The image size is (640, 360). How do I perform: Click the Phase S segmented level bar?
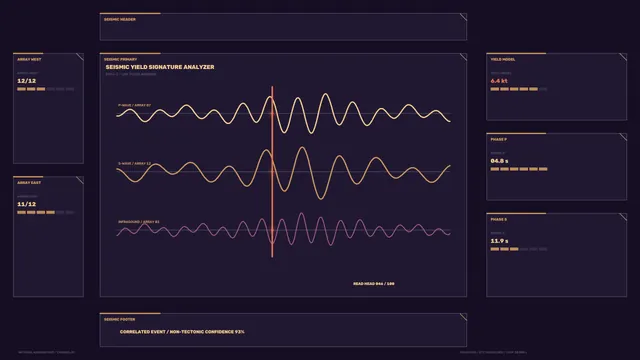click(519, 249)
